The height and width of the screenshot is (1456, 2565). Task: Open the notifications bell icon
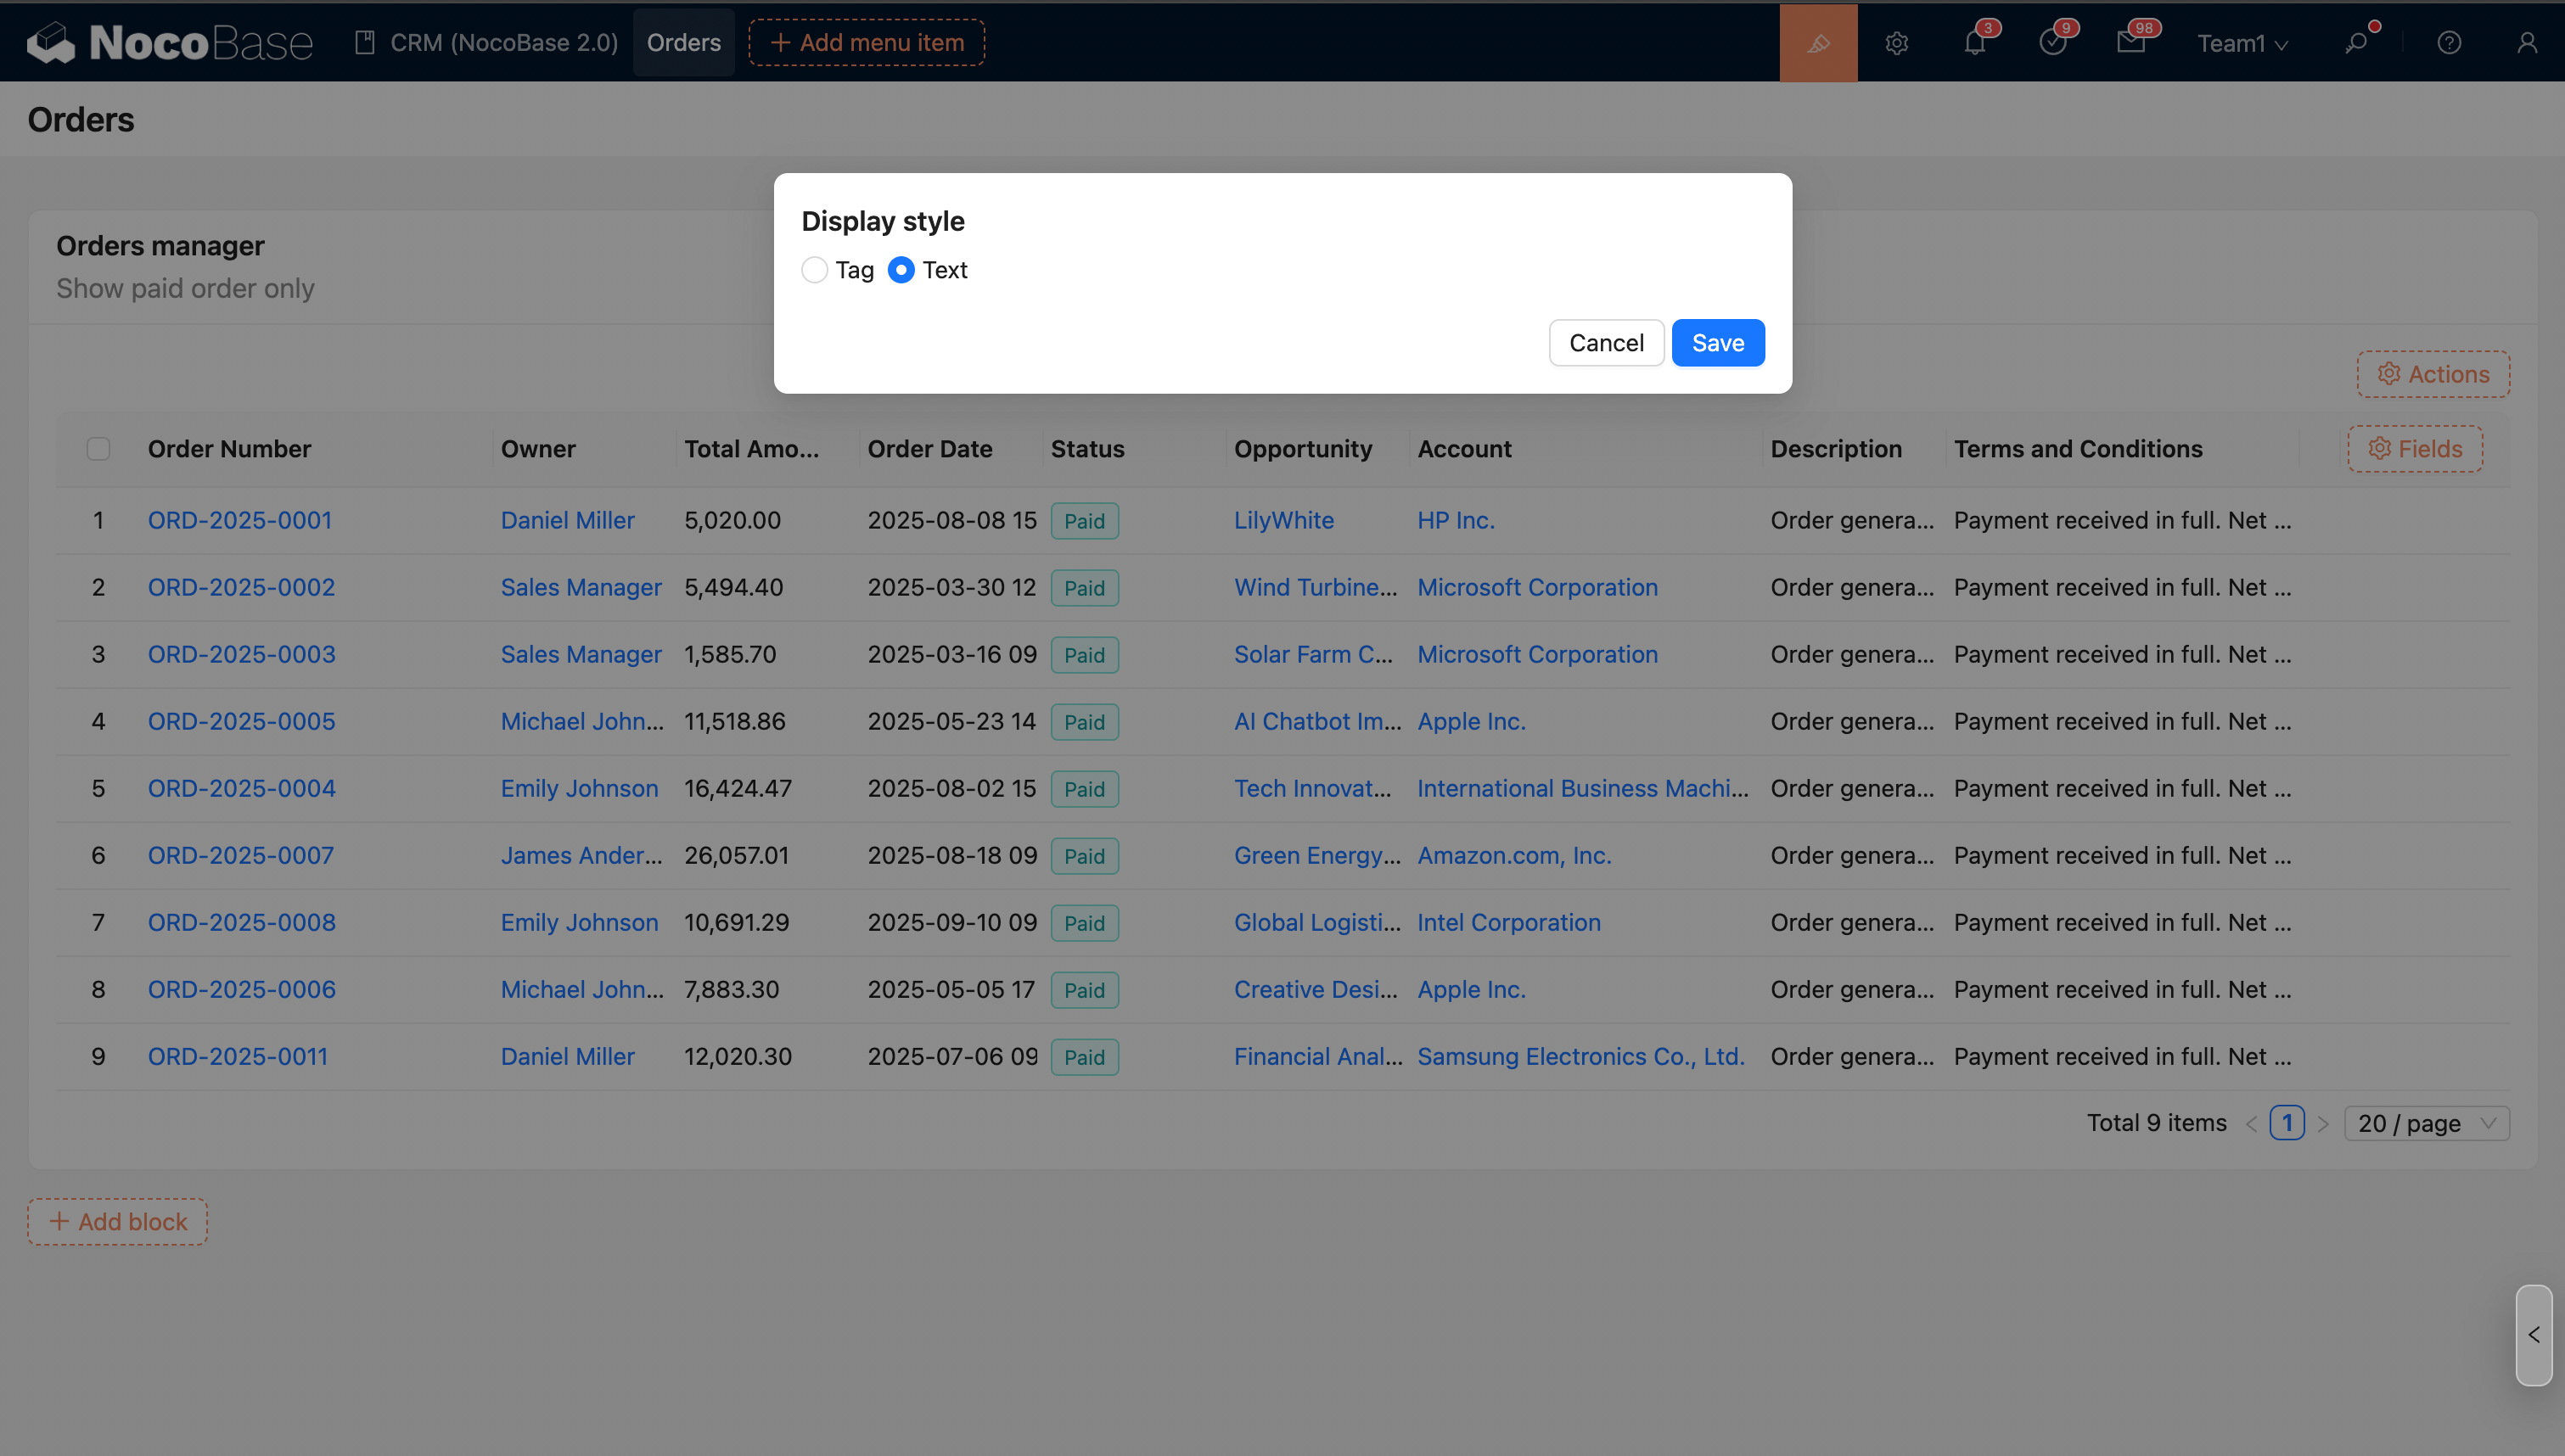(1974, 43)
